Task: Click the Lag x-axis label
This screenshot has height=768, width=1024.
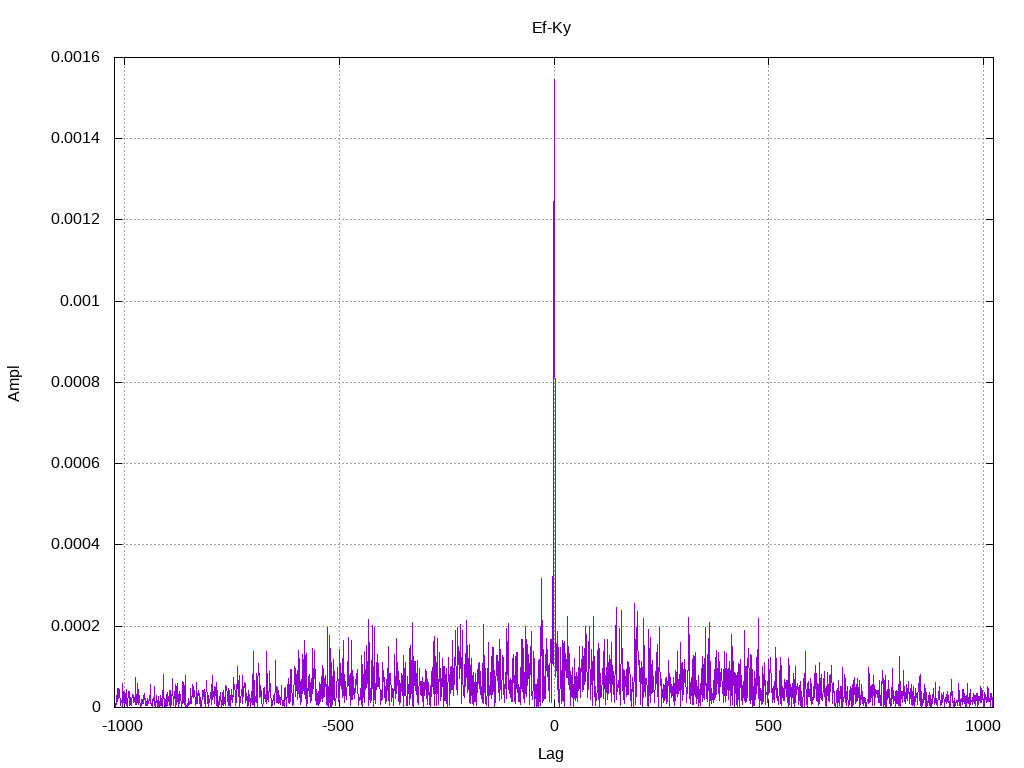Action: point(551,754)
